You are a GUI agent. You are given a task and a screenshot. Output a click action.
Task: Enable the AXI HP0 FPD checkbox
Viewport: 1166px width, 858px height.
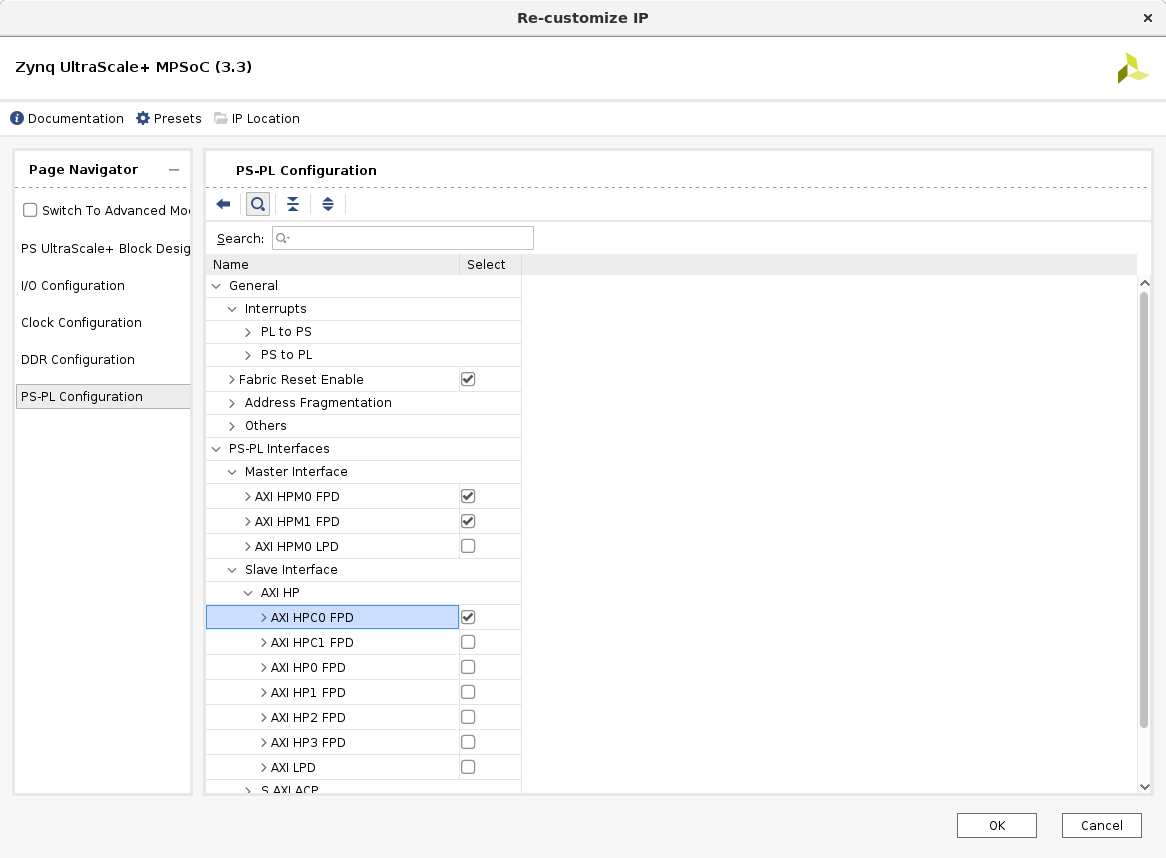tap(468, 667)
